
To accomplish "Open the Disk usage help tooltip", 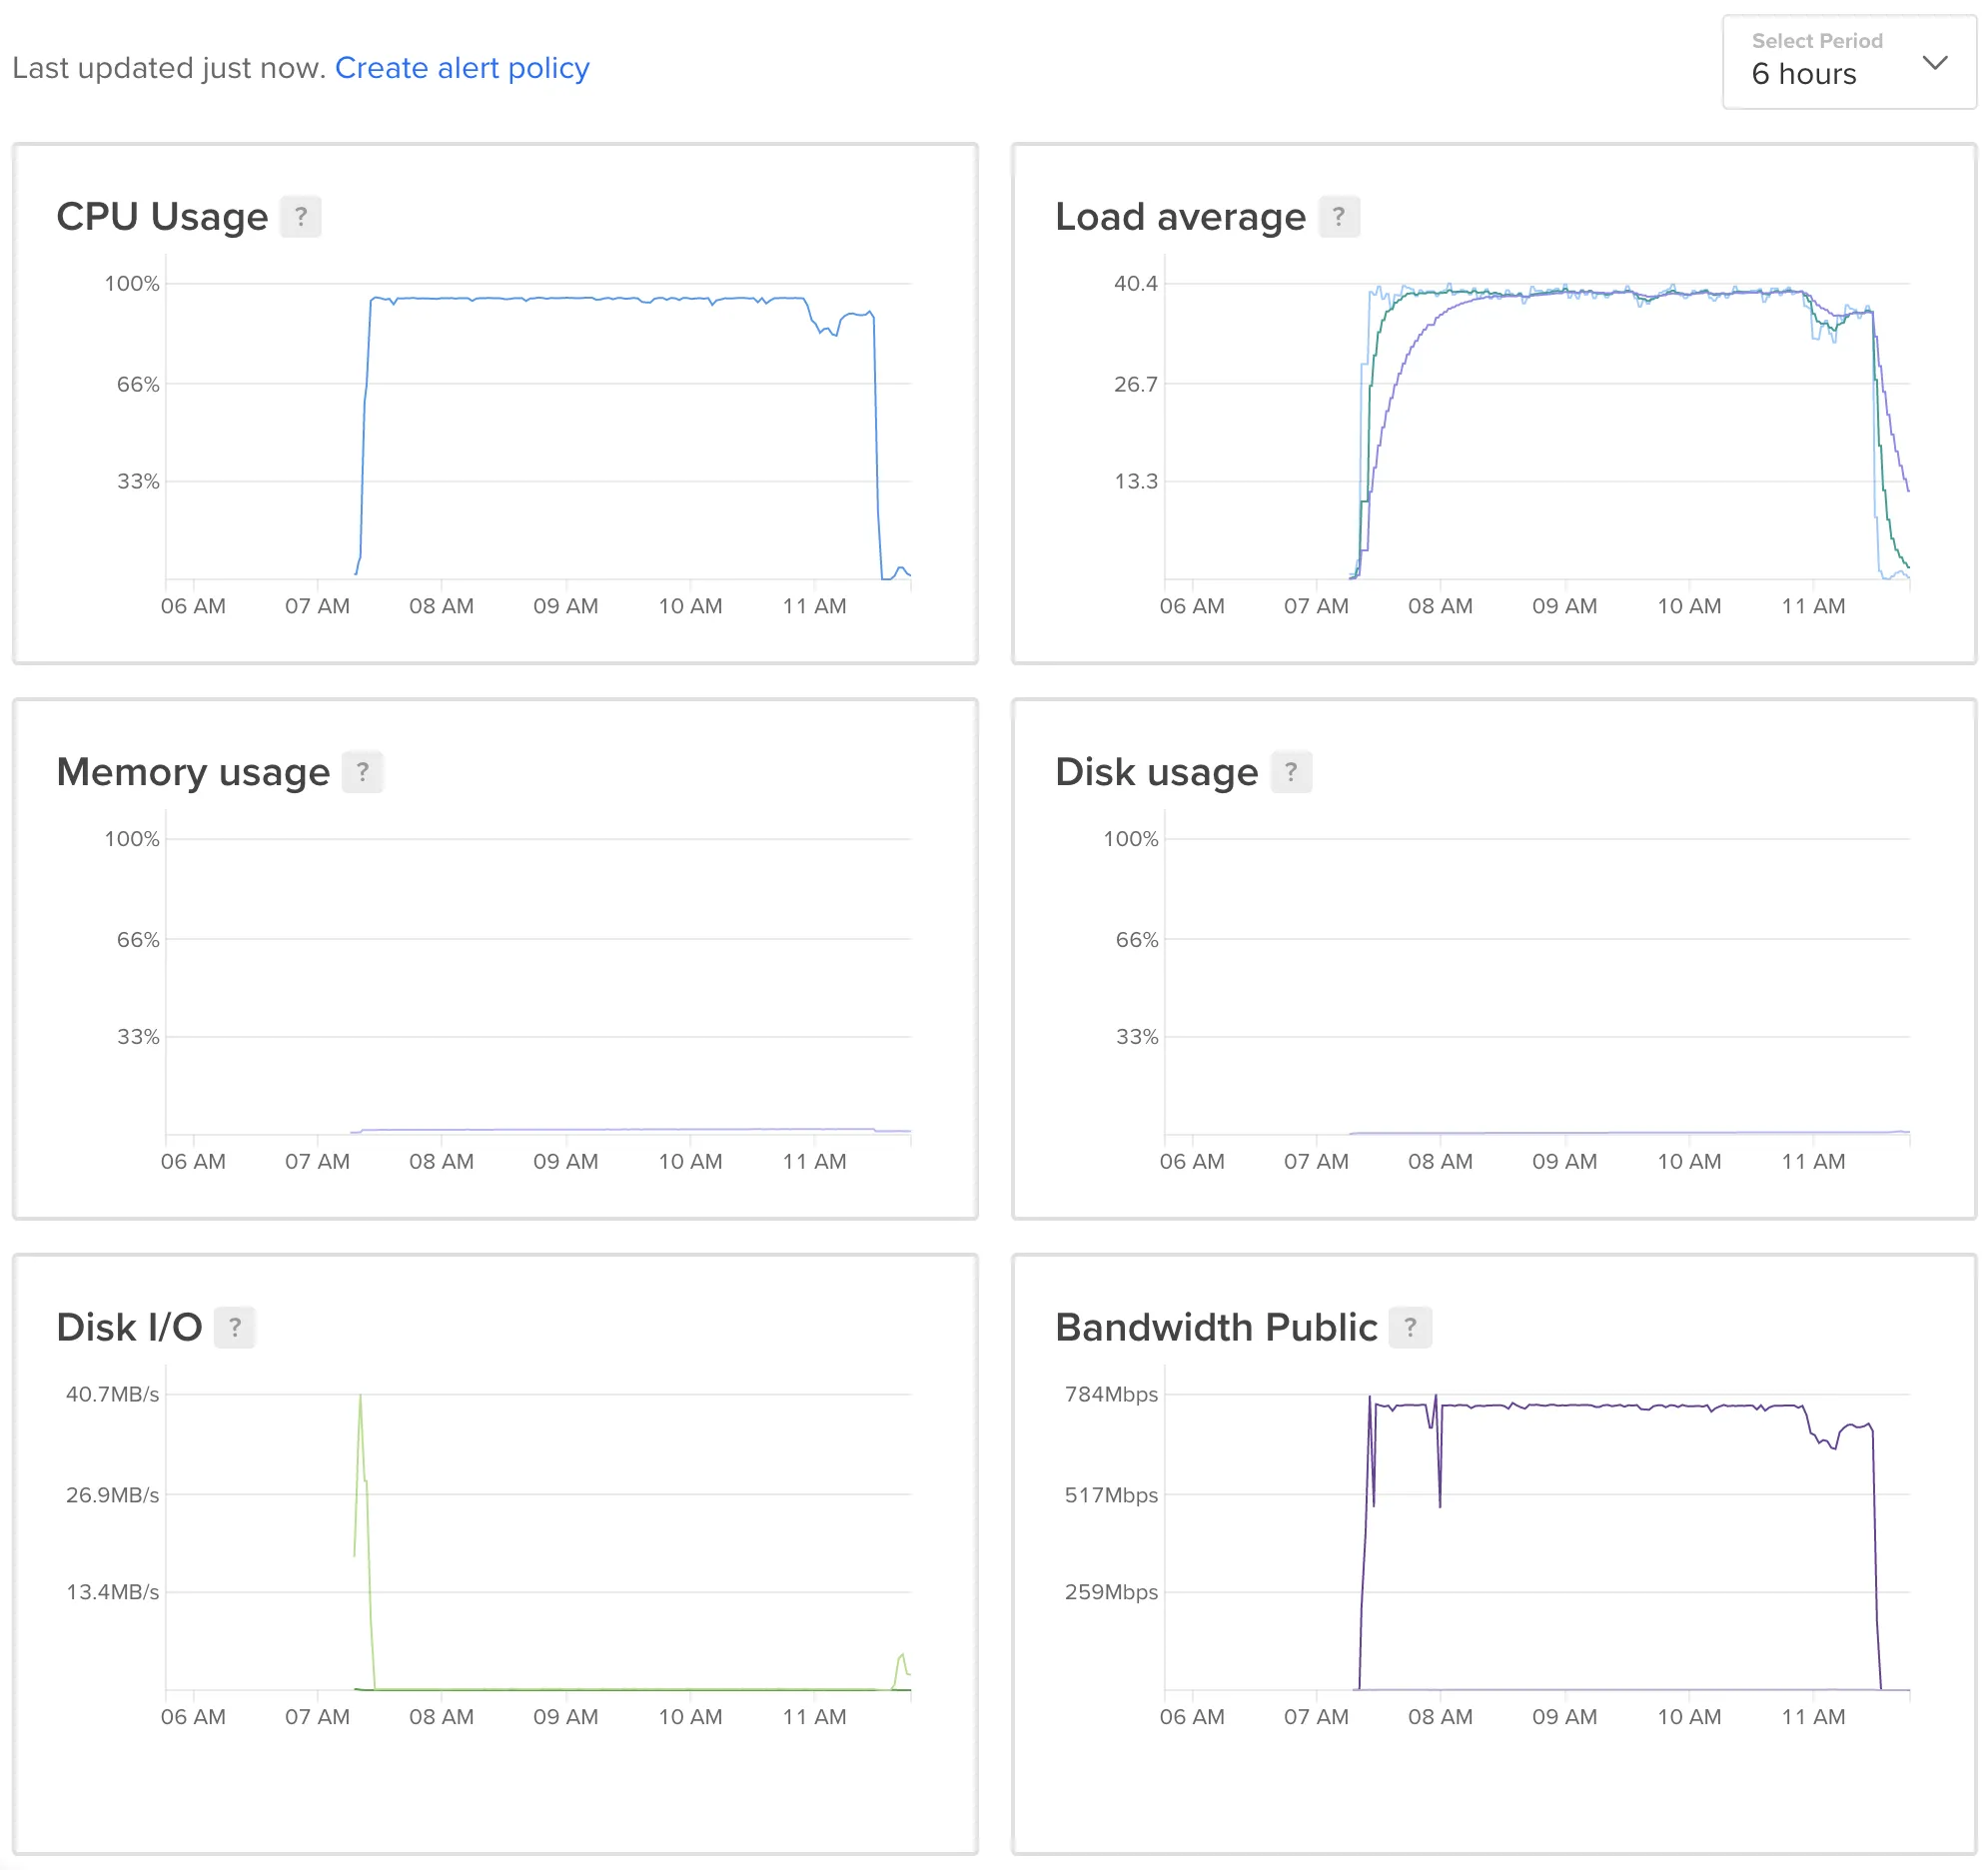I will 1290,771.
